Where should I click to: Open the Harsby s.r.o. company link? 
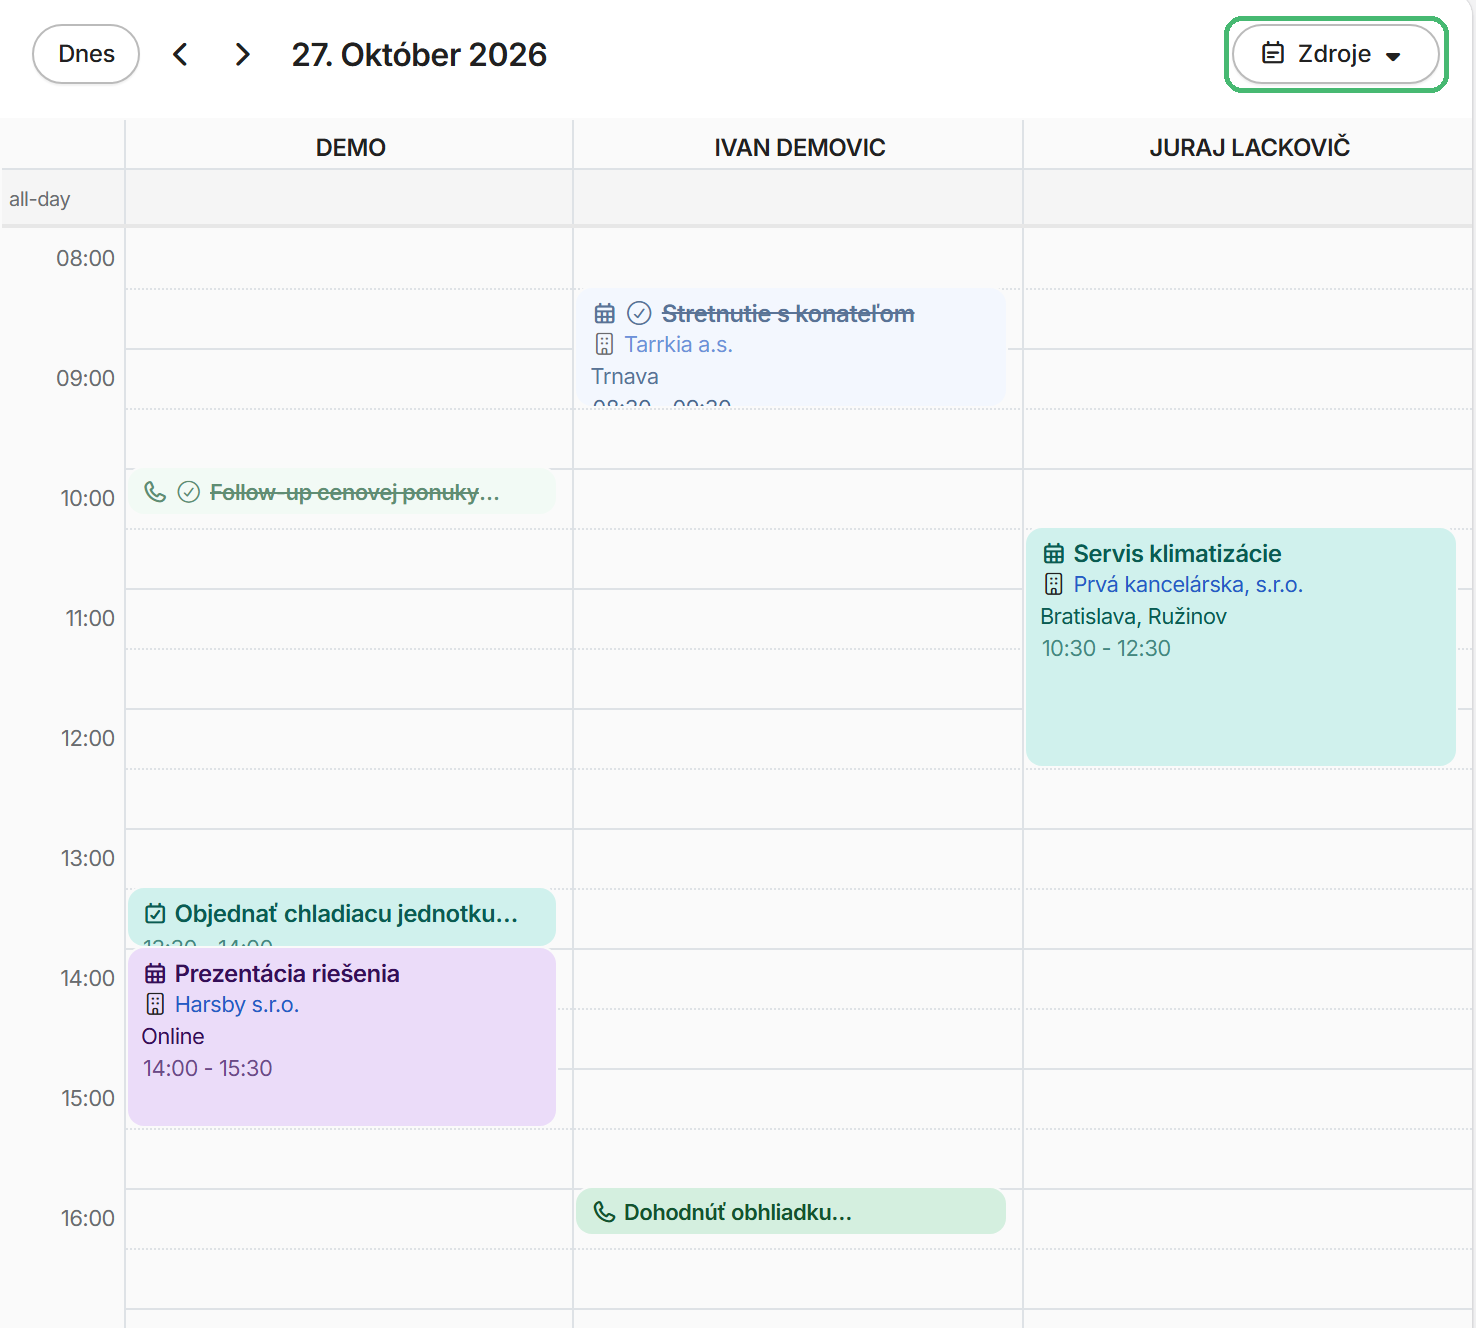pyautogui.click(x=237, y=1004)
